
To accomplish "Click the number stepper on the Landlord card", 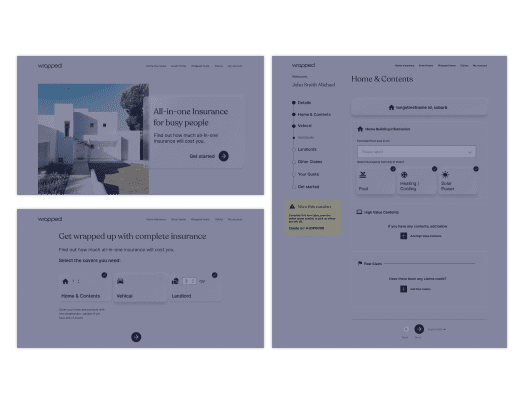I will tap(189, 281).
